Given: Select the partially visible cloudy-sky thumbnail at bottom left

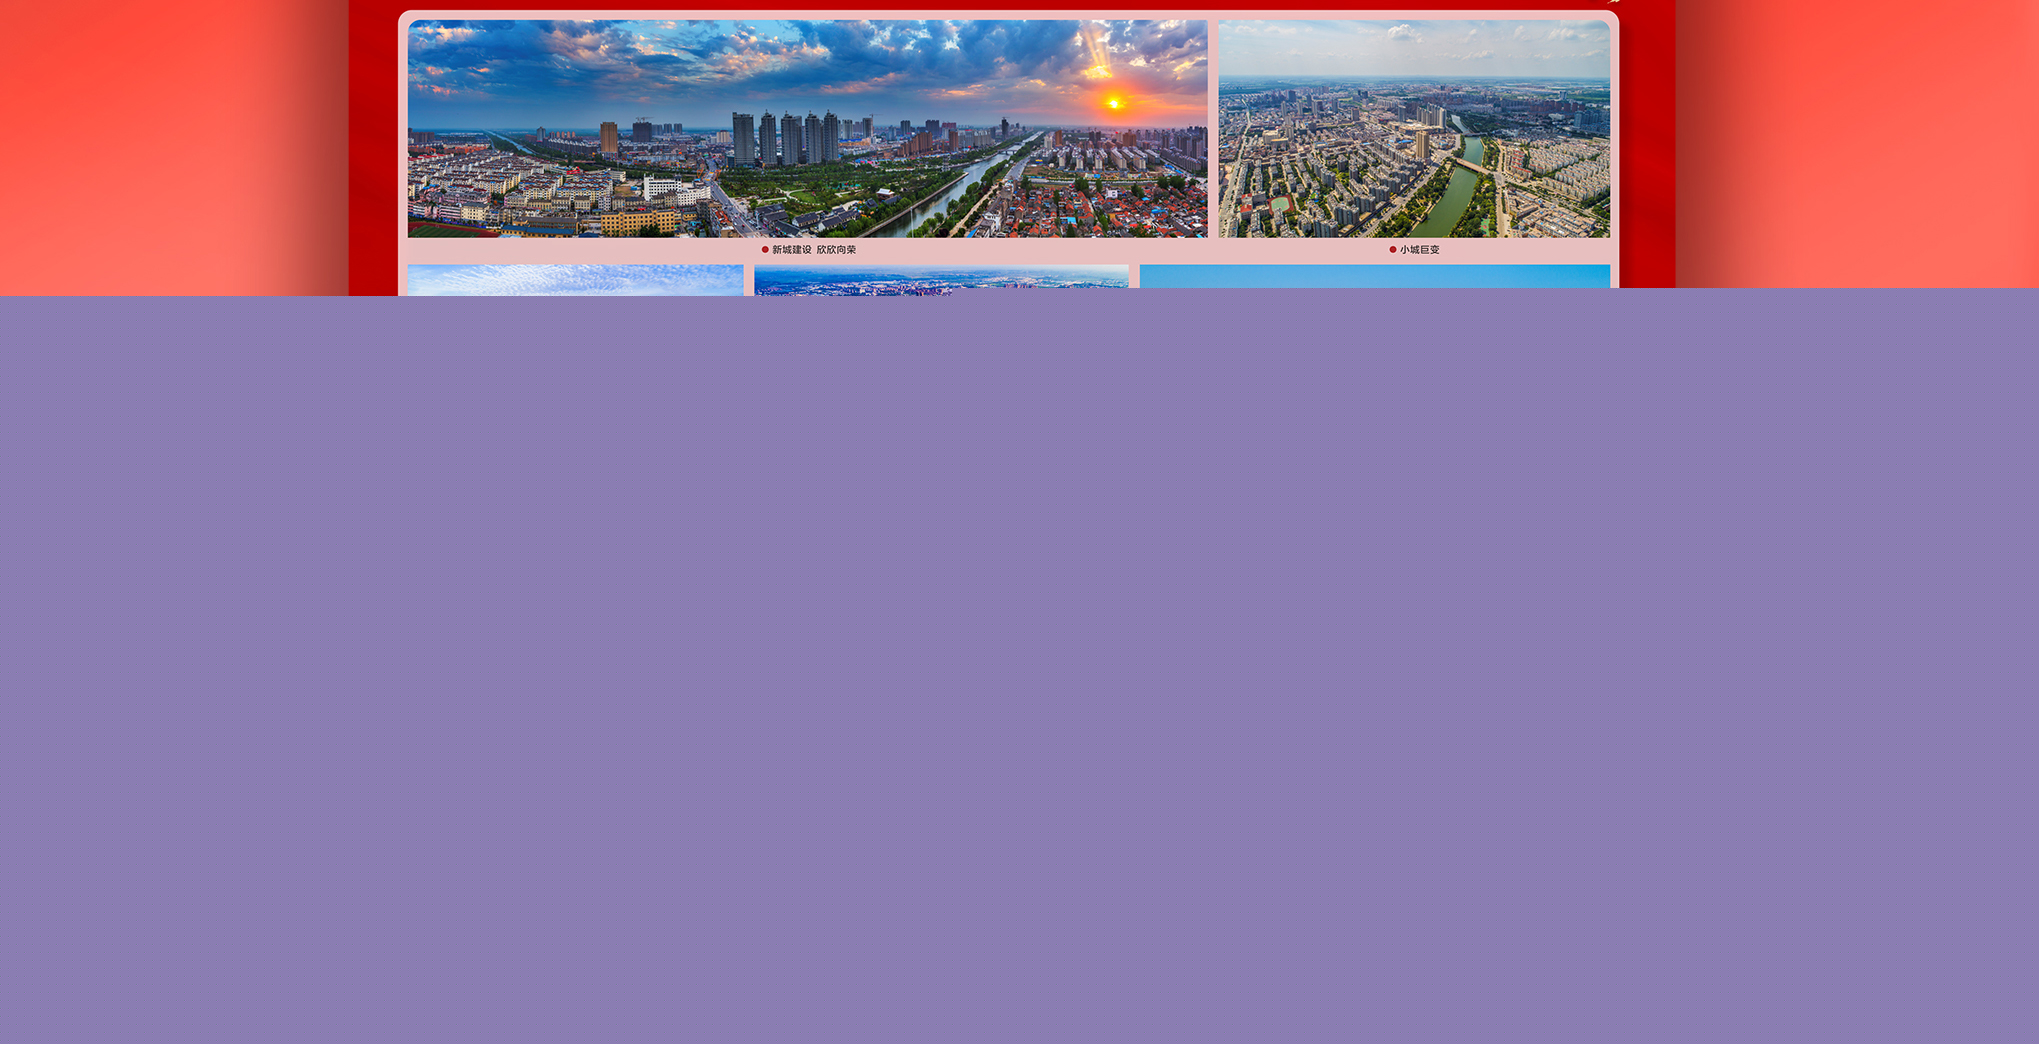Looking at the screenshot, I should coord(575,279).
